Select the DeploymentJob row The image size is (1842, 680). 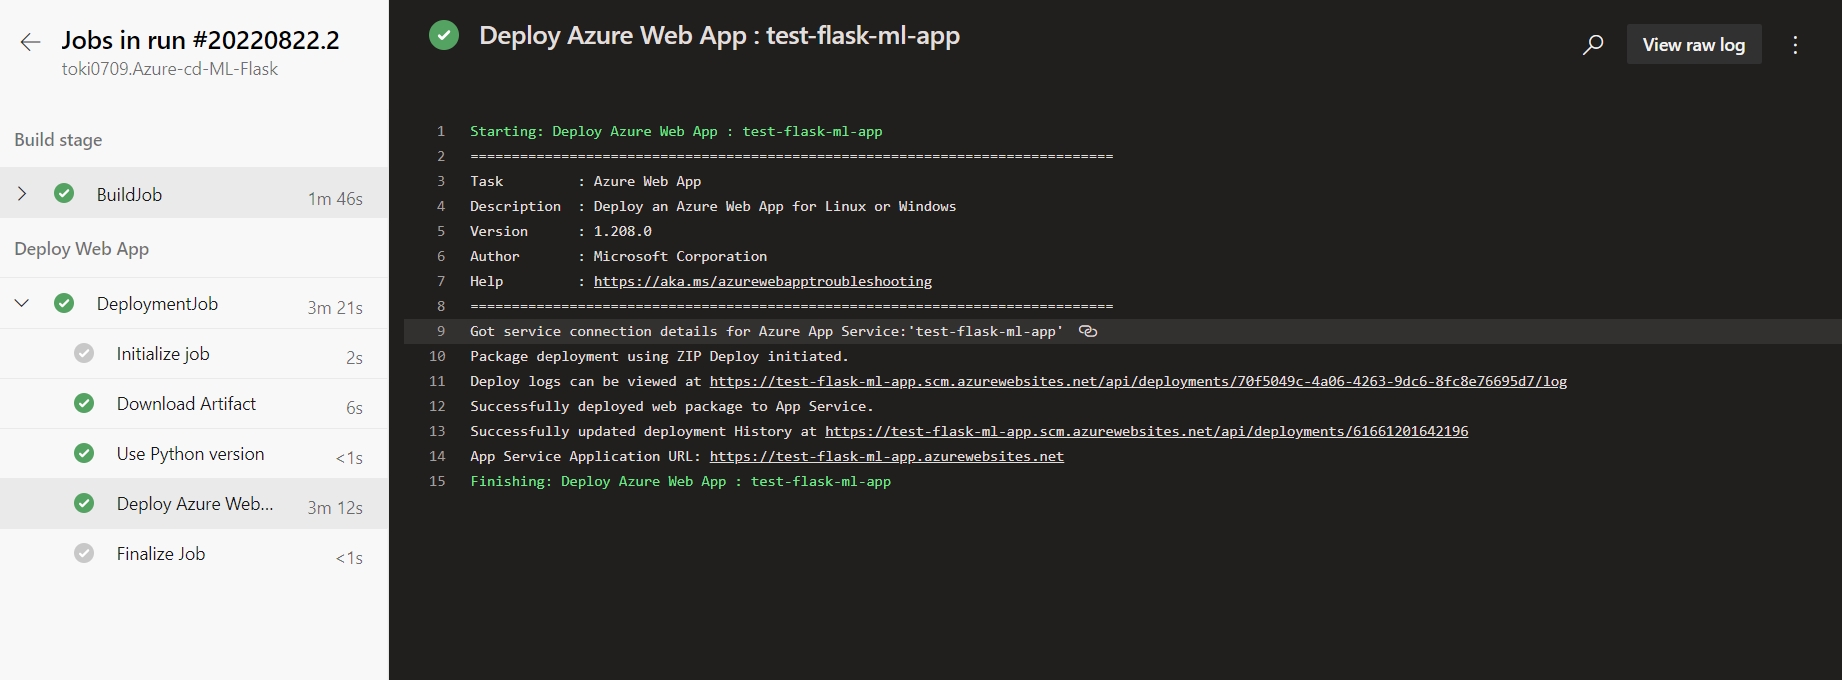tap(194, 303)
